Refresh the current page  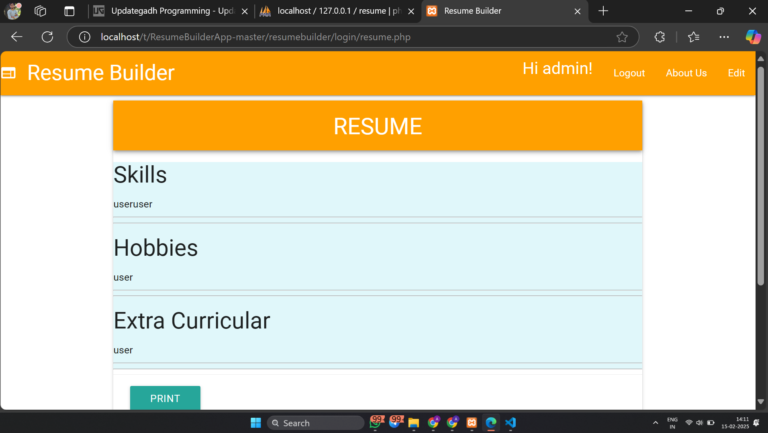pyautogui.click(x=47, y=37)
